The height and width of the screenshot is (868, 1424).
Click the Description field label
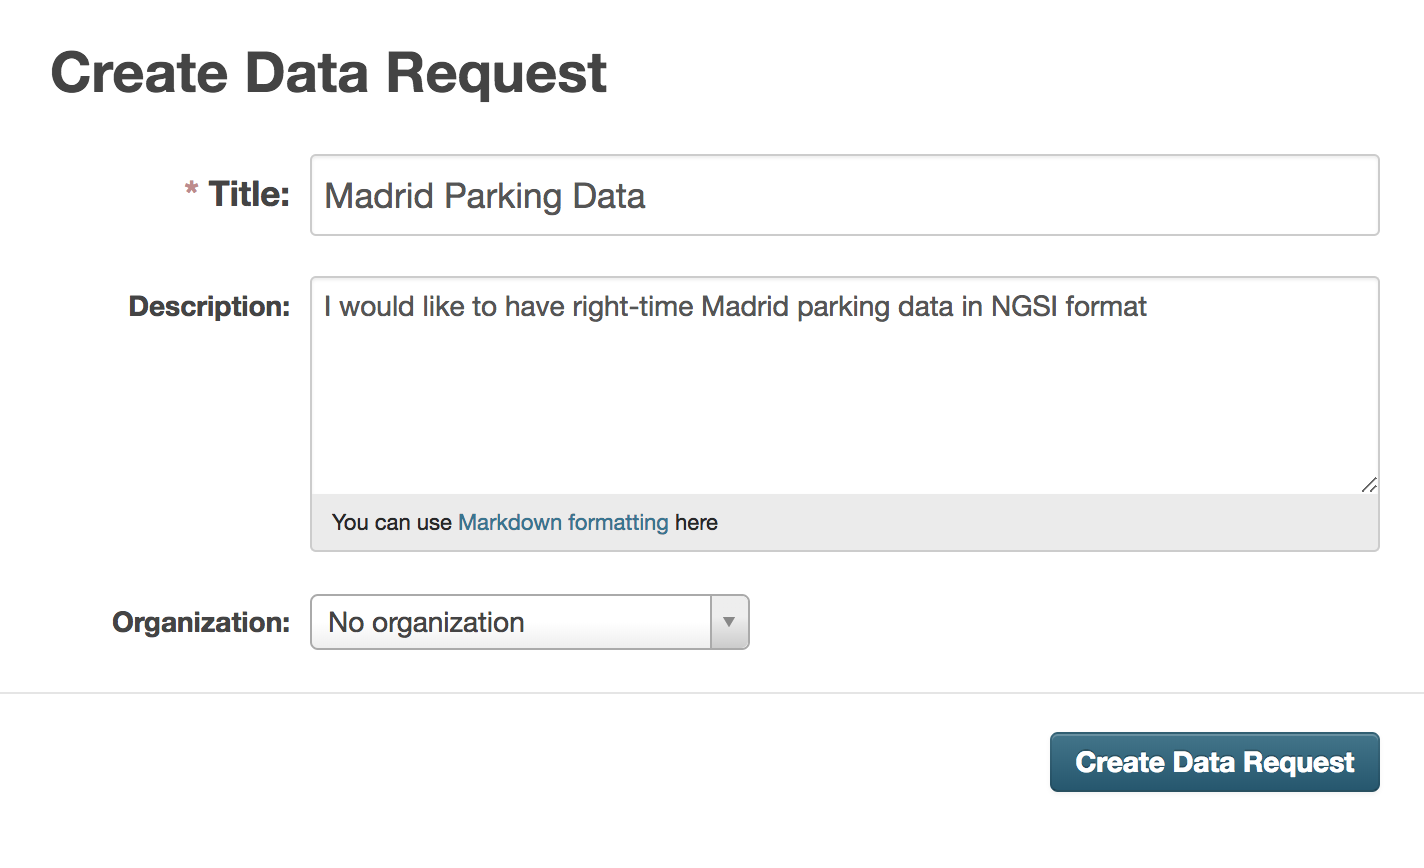209,306
